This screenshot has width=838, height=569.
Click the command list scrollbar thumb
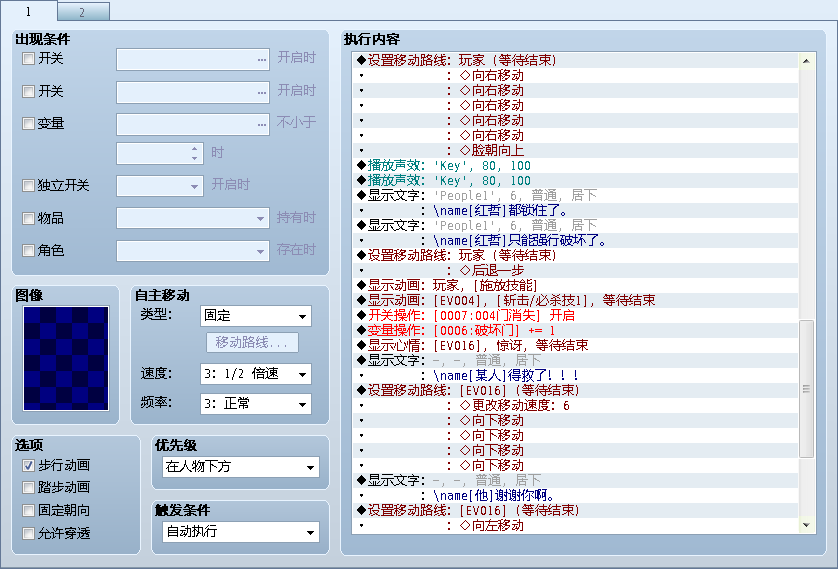tap(806, 389)
